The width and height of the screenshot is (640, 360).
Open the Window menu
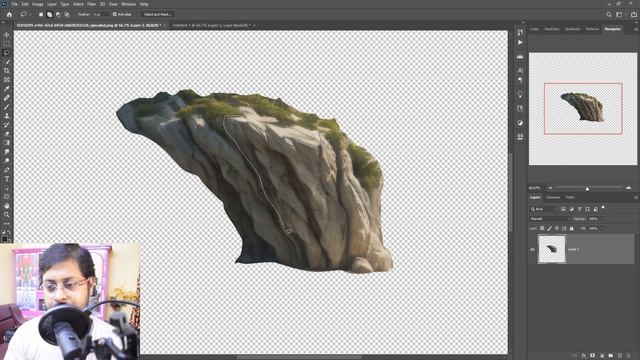click(128, 4)
